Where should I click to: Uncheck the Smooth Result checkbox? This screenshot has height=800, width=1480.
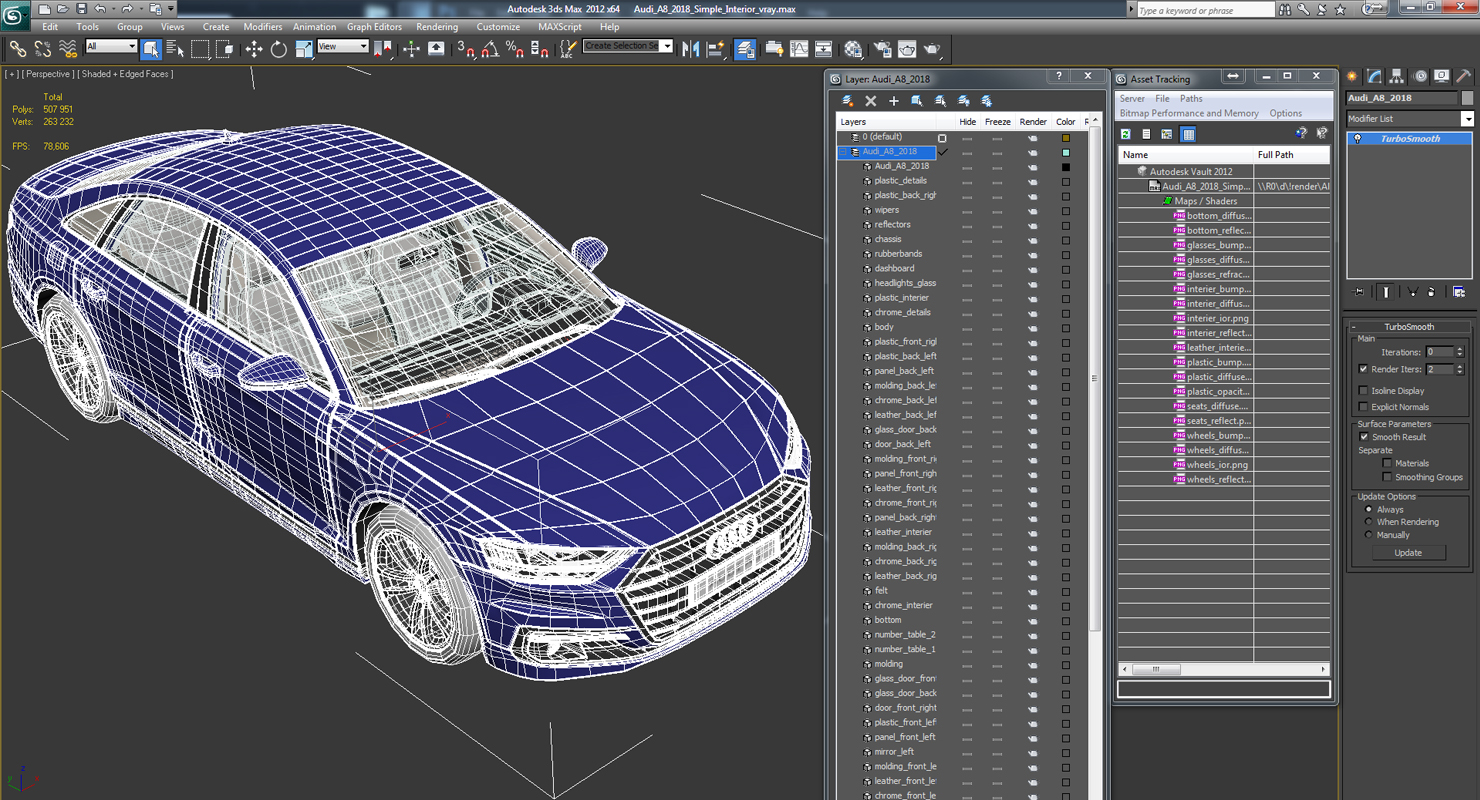coord(1364,437)
